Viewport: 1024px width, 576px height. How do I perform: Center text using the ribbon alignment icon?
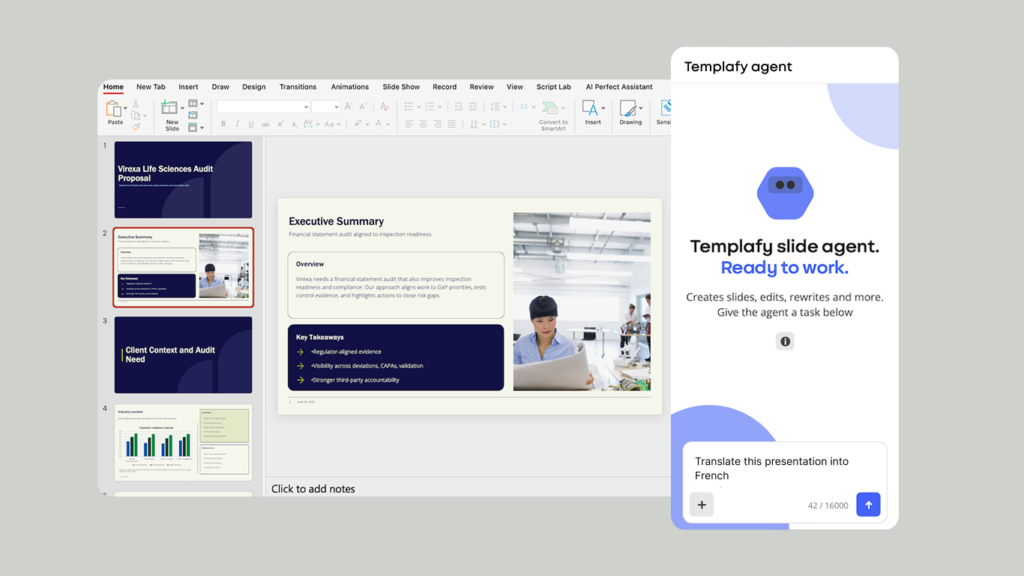[423, 123]
